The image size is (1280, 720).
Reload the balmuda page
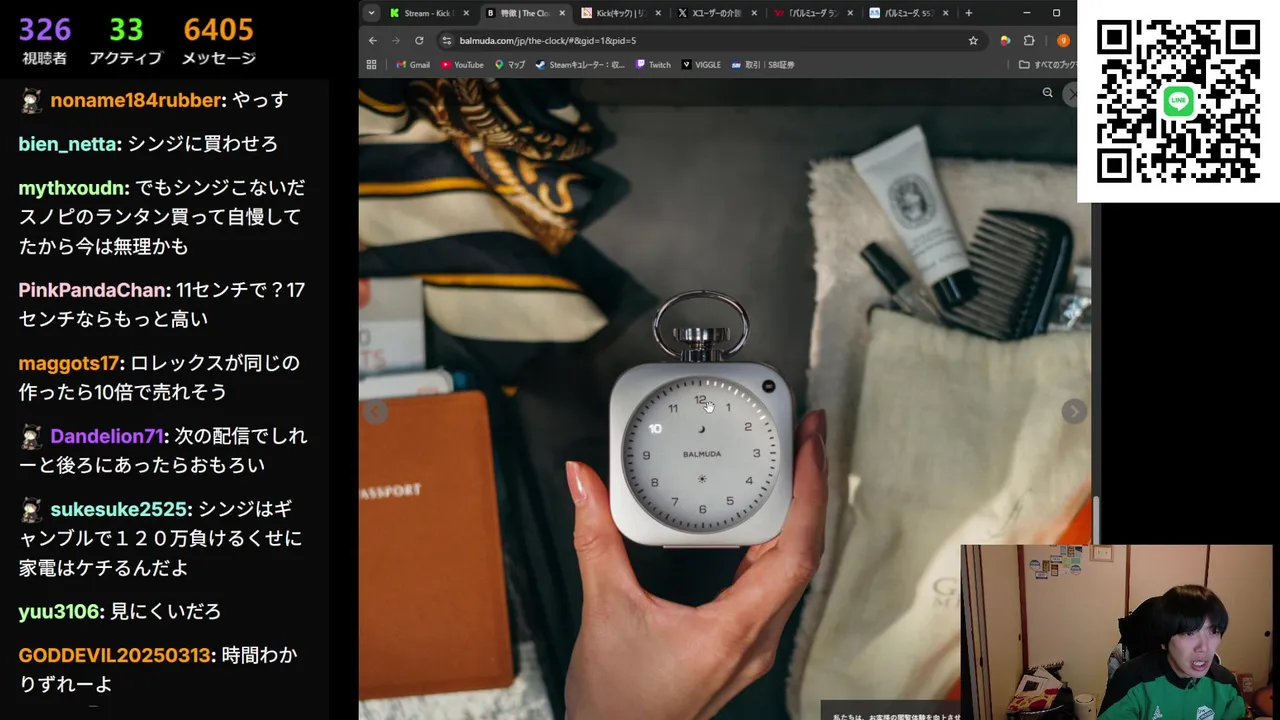pos(419,40)
